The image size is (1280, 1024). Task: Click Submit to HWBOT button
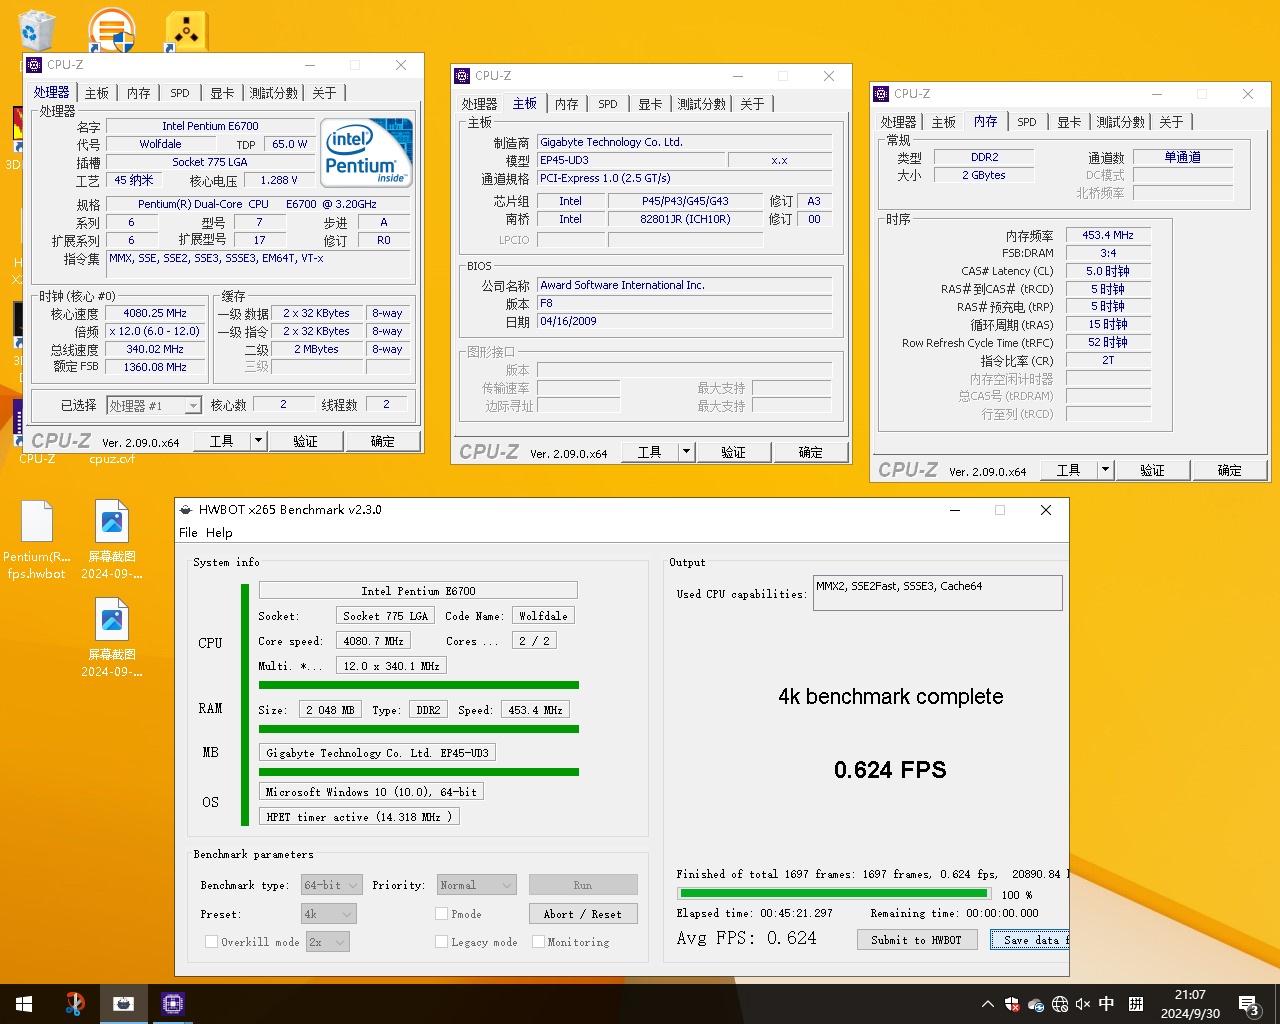(916, 940)
